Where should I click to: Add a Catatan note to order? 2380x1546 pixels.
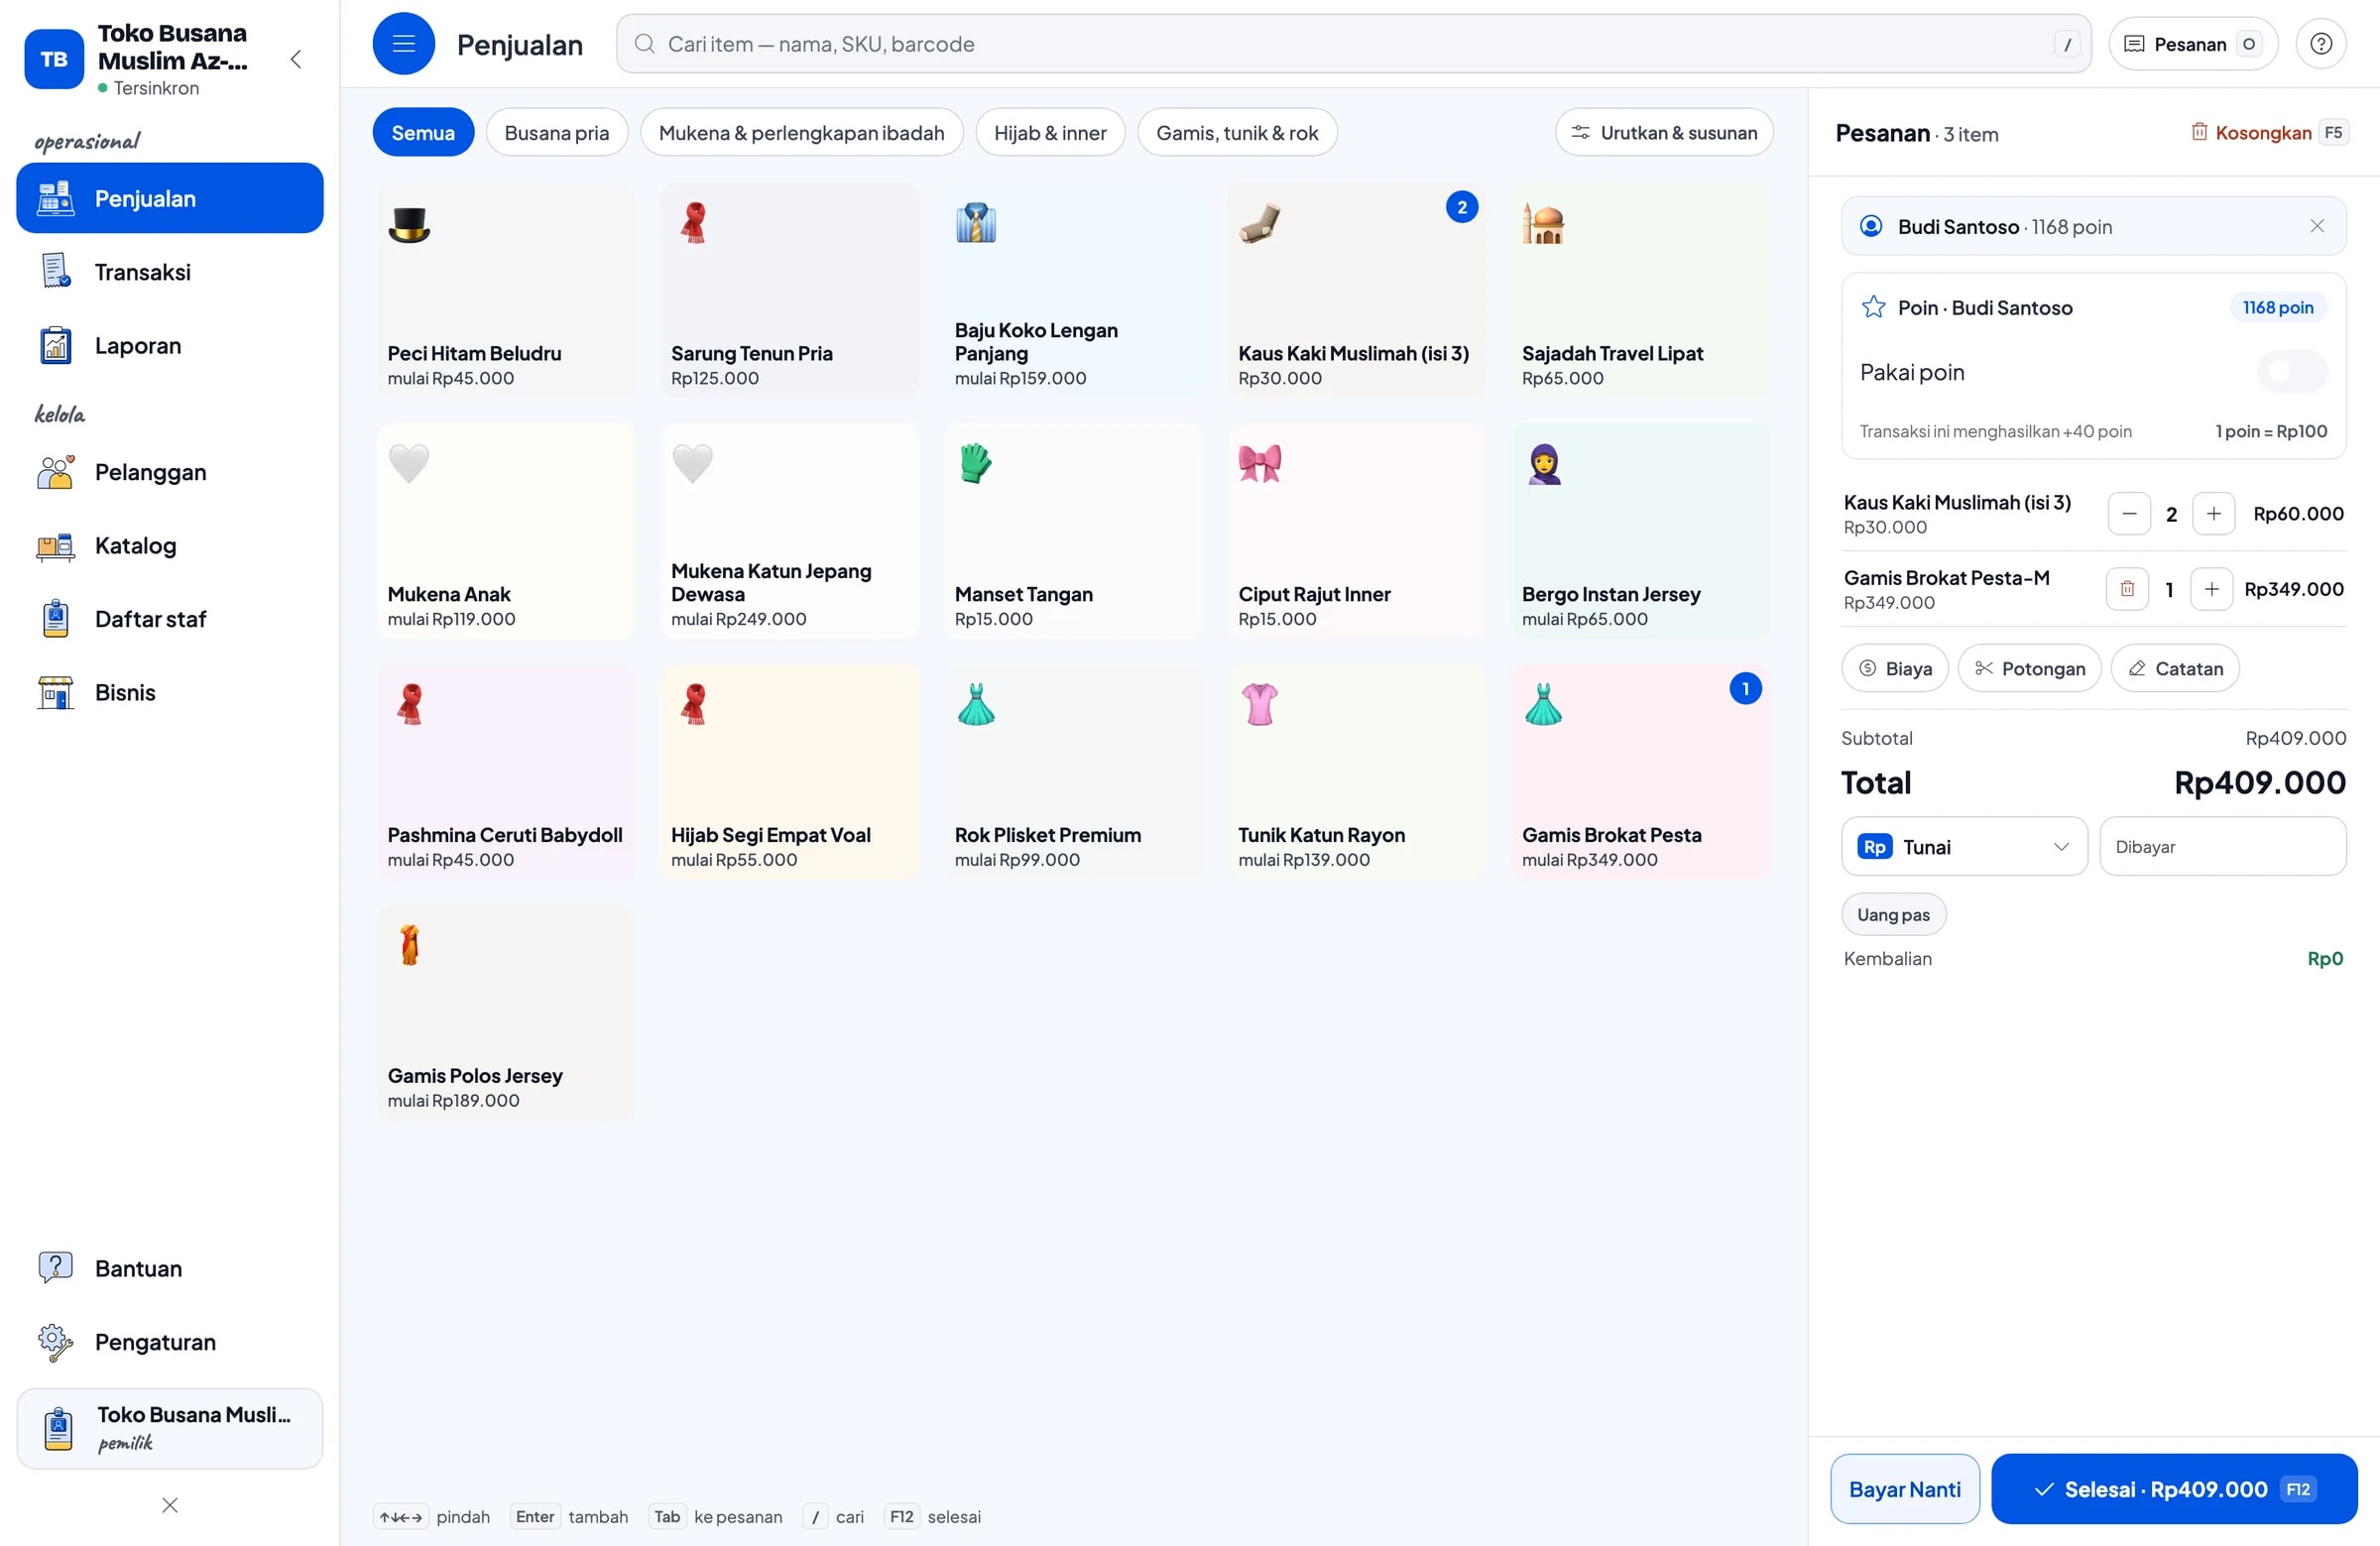click(2175, 668)
